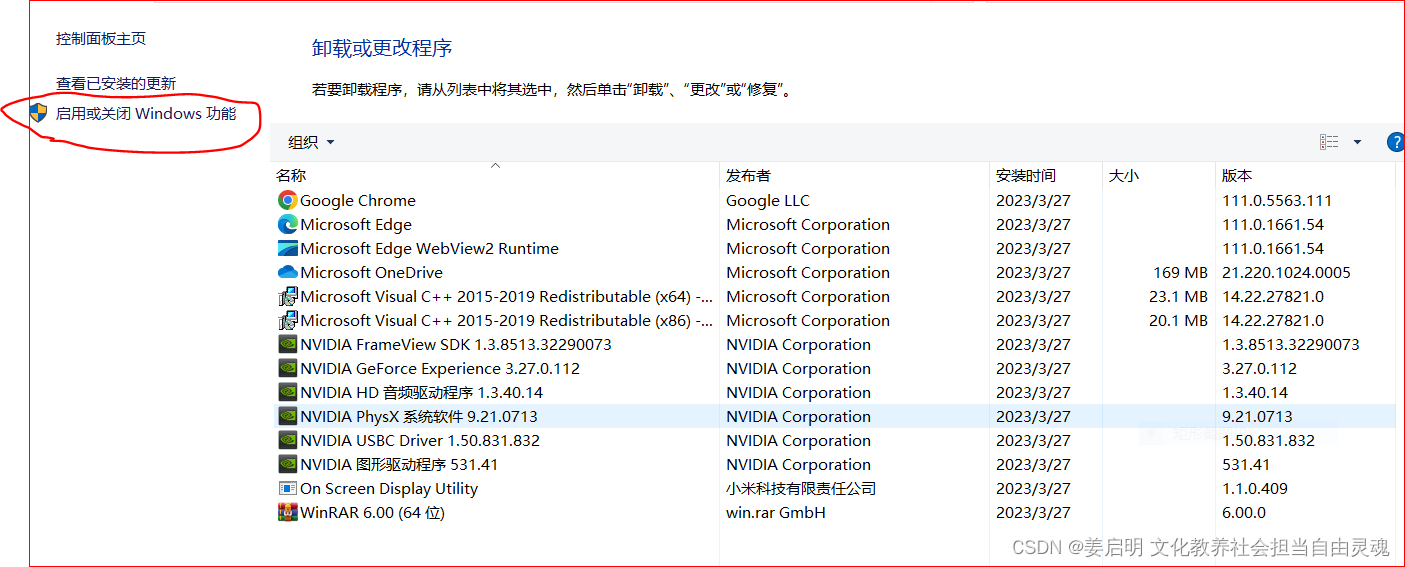Click the Google LLC publisher cell
This screenshot has height=567, width=1405.
(x=768, y=200)
